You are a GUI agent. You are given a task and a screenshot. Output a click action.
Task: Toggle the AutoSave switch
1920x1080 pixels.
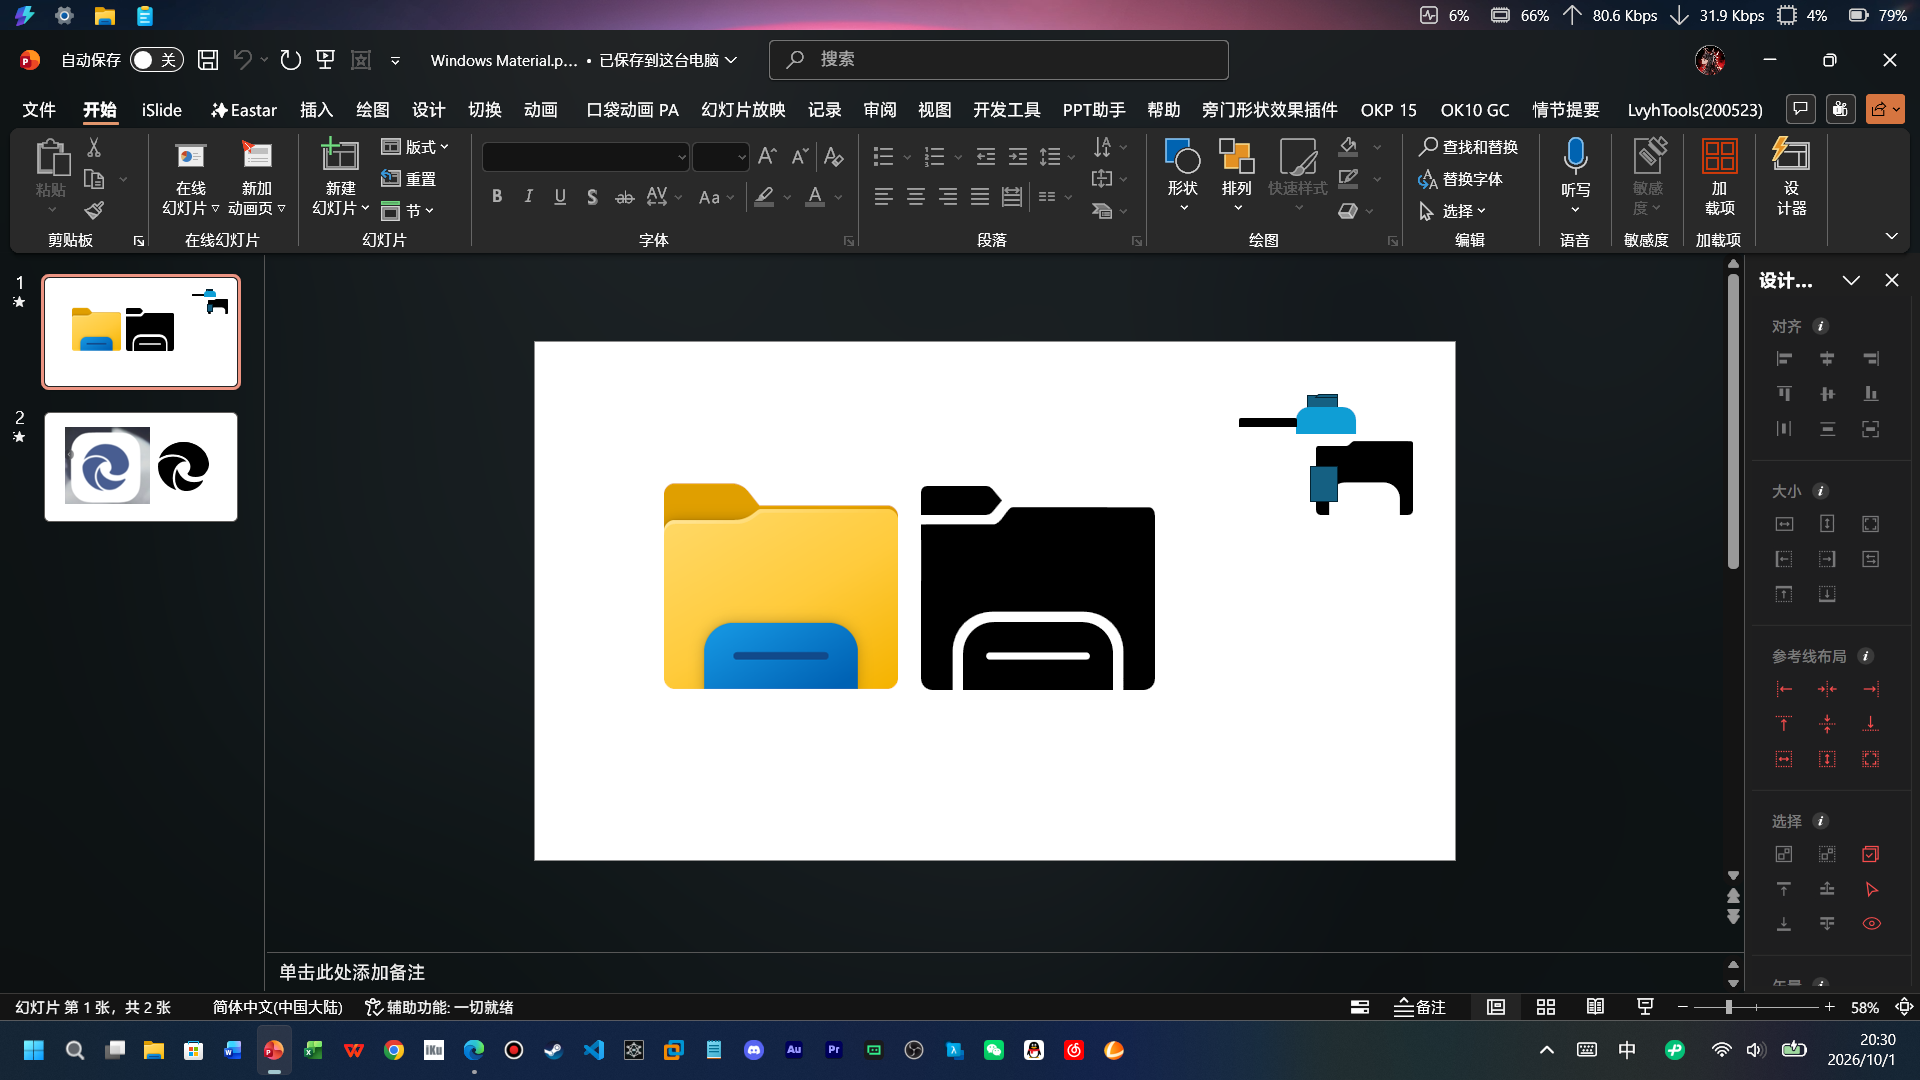coord(157,60)
